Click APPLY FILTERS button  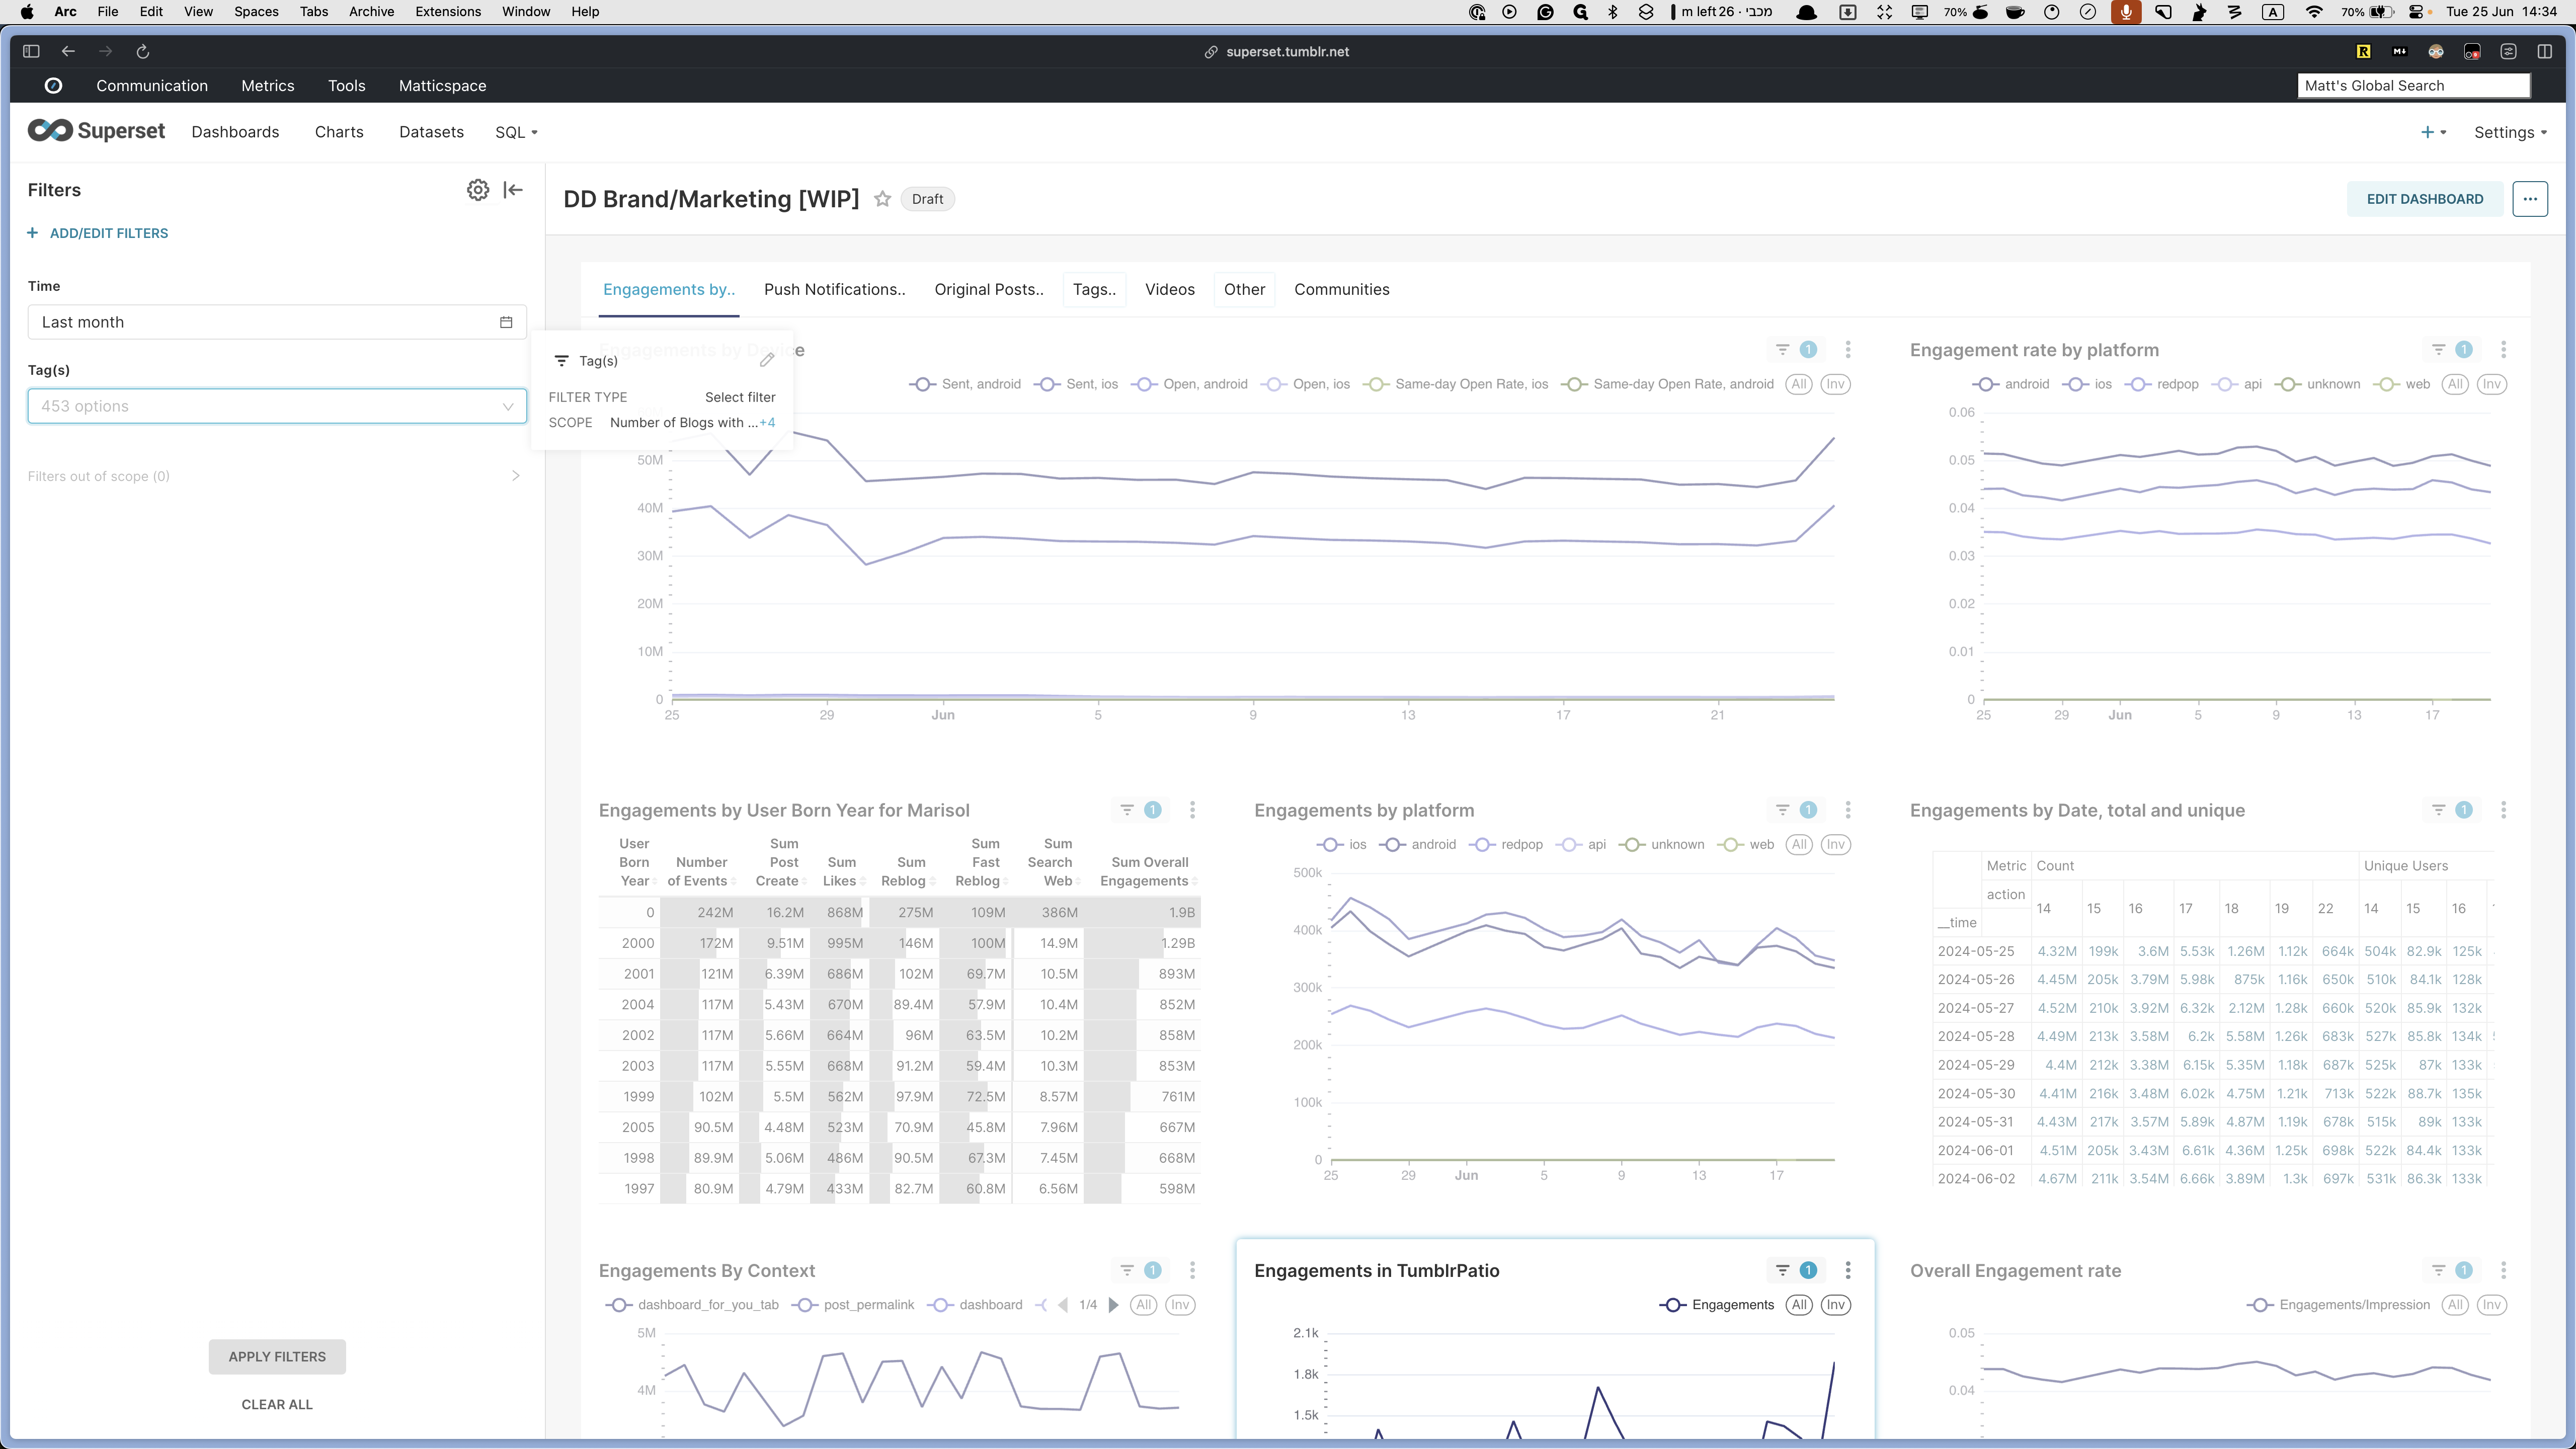(277, 1356)
